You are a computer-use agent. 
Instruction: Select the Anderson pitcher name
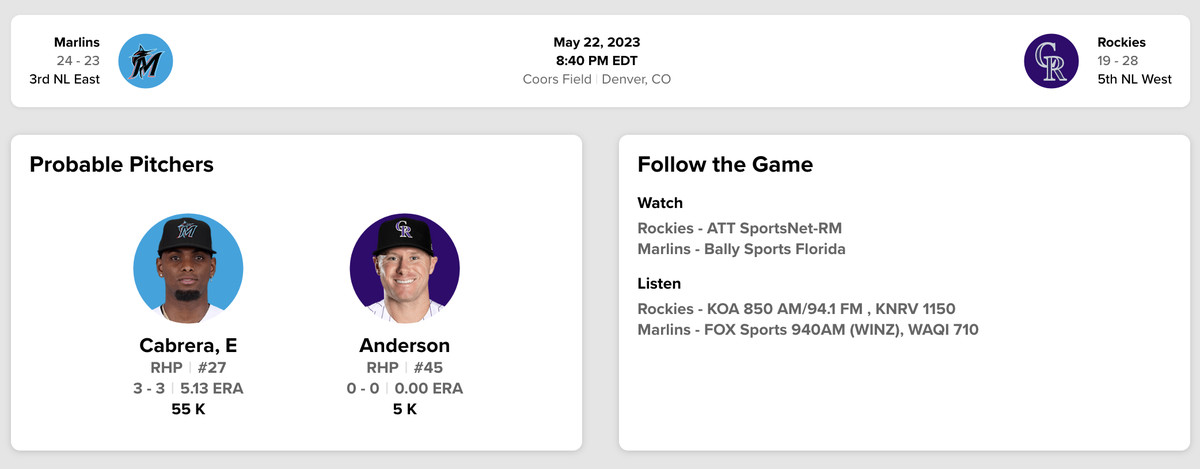(404, 346)
